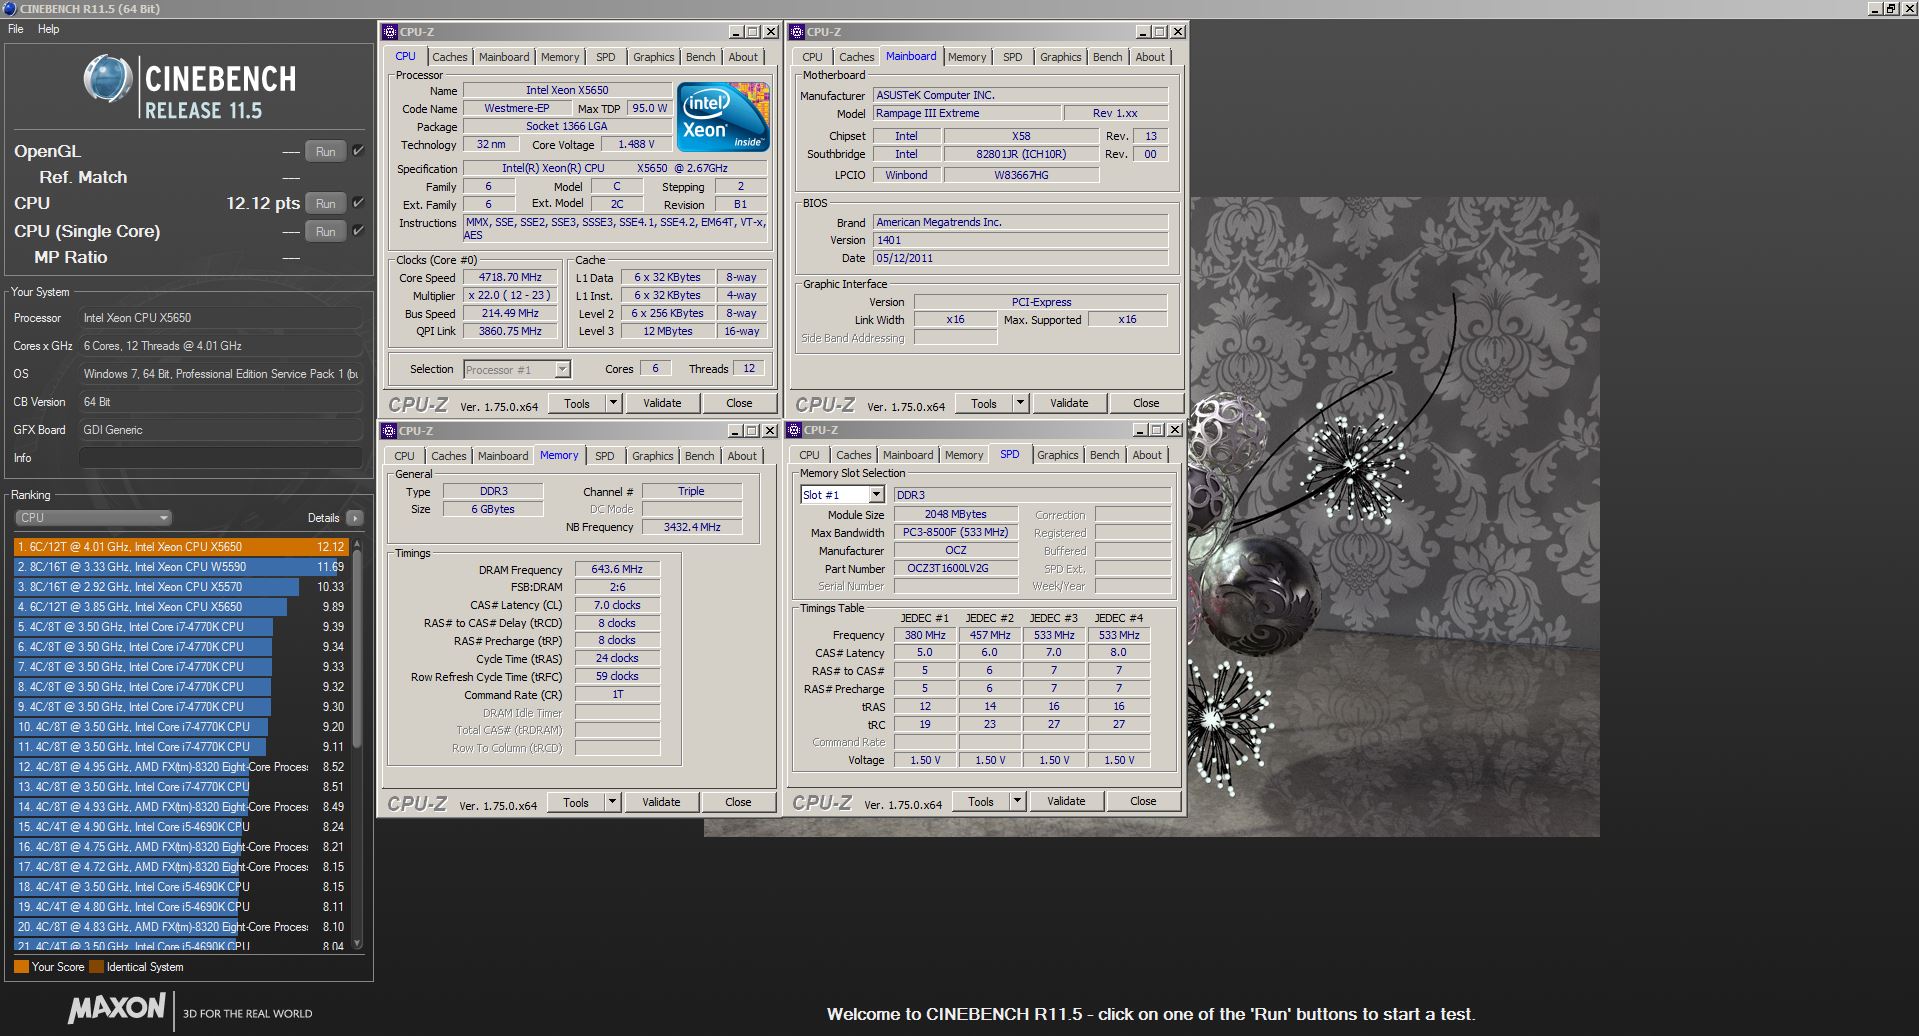
Task: Open the Processor #1 selection dropdown
Action: coord(517,370)
